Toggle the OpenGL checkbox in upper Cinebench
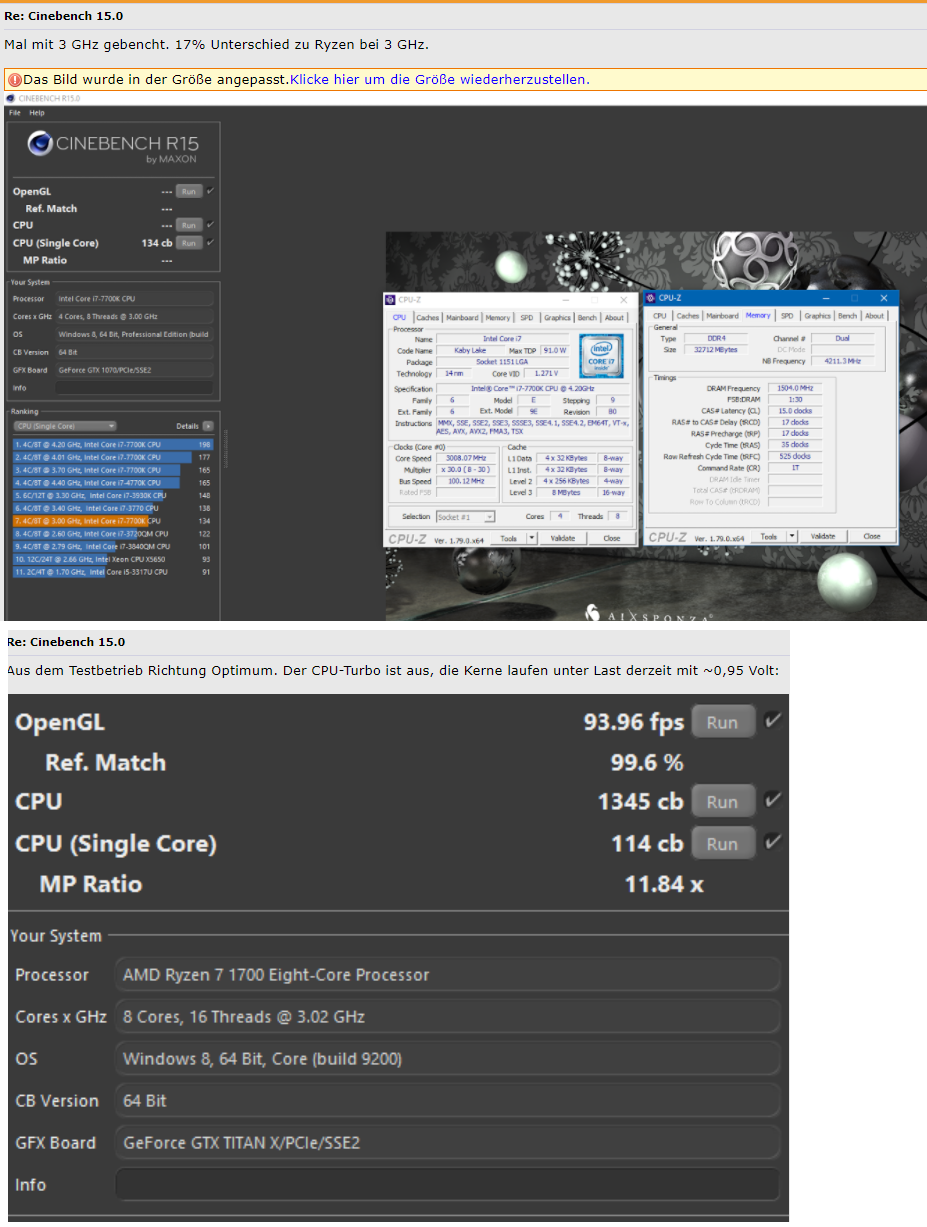The height and width of the screenshot is (1227, 927). [x=210, y=190]
